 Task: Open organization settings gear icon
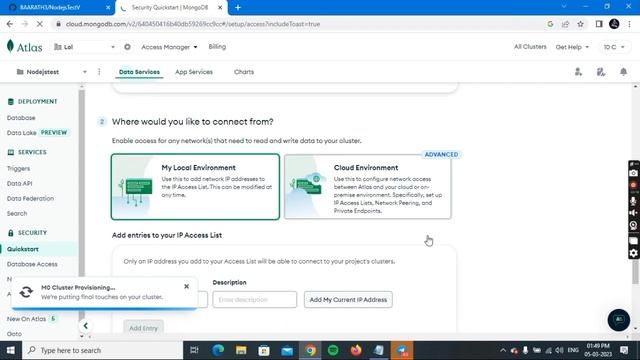[127, 47]
